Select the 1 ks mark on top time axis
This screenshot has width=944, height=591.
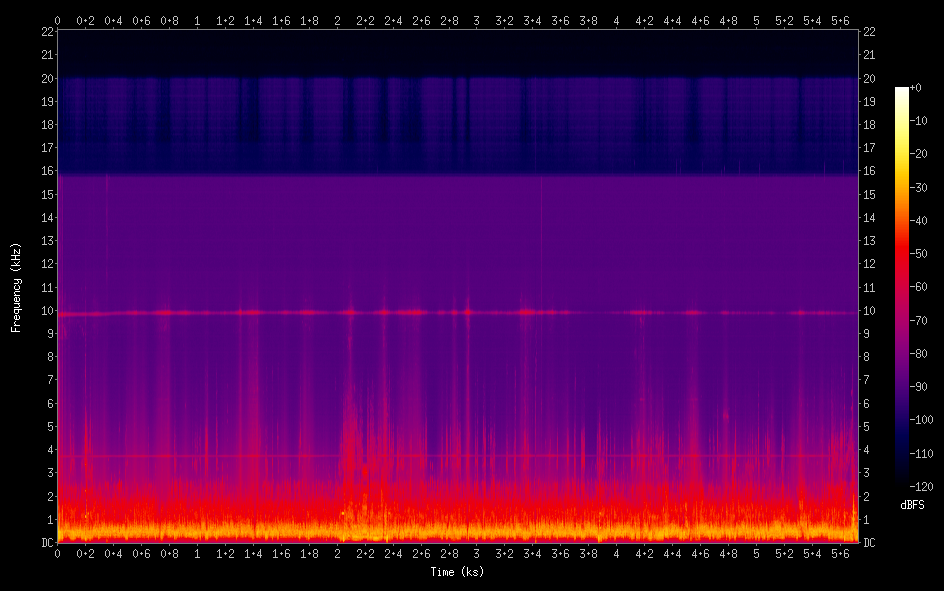click(x=197, y=19)
